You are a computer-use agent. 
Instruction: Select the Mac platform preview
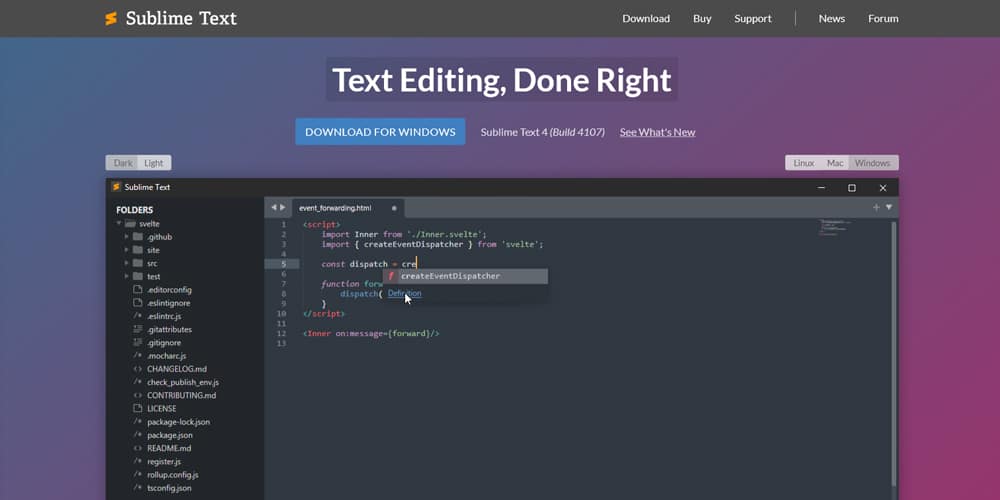click(x=835, y=163)
